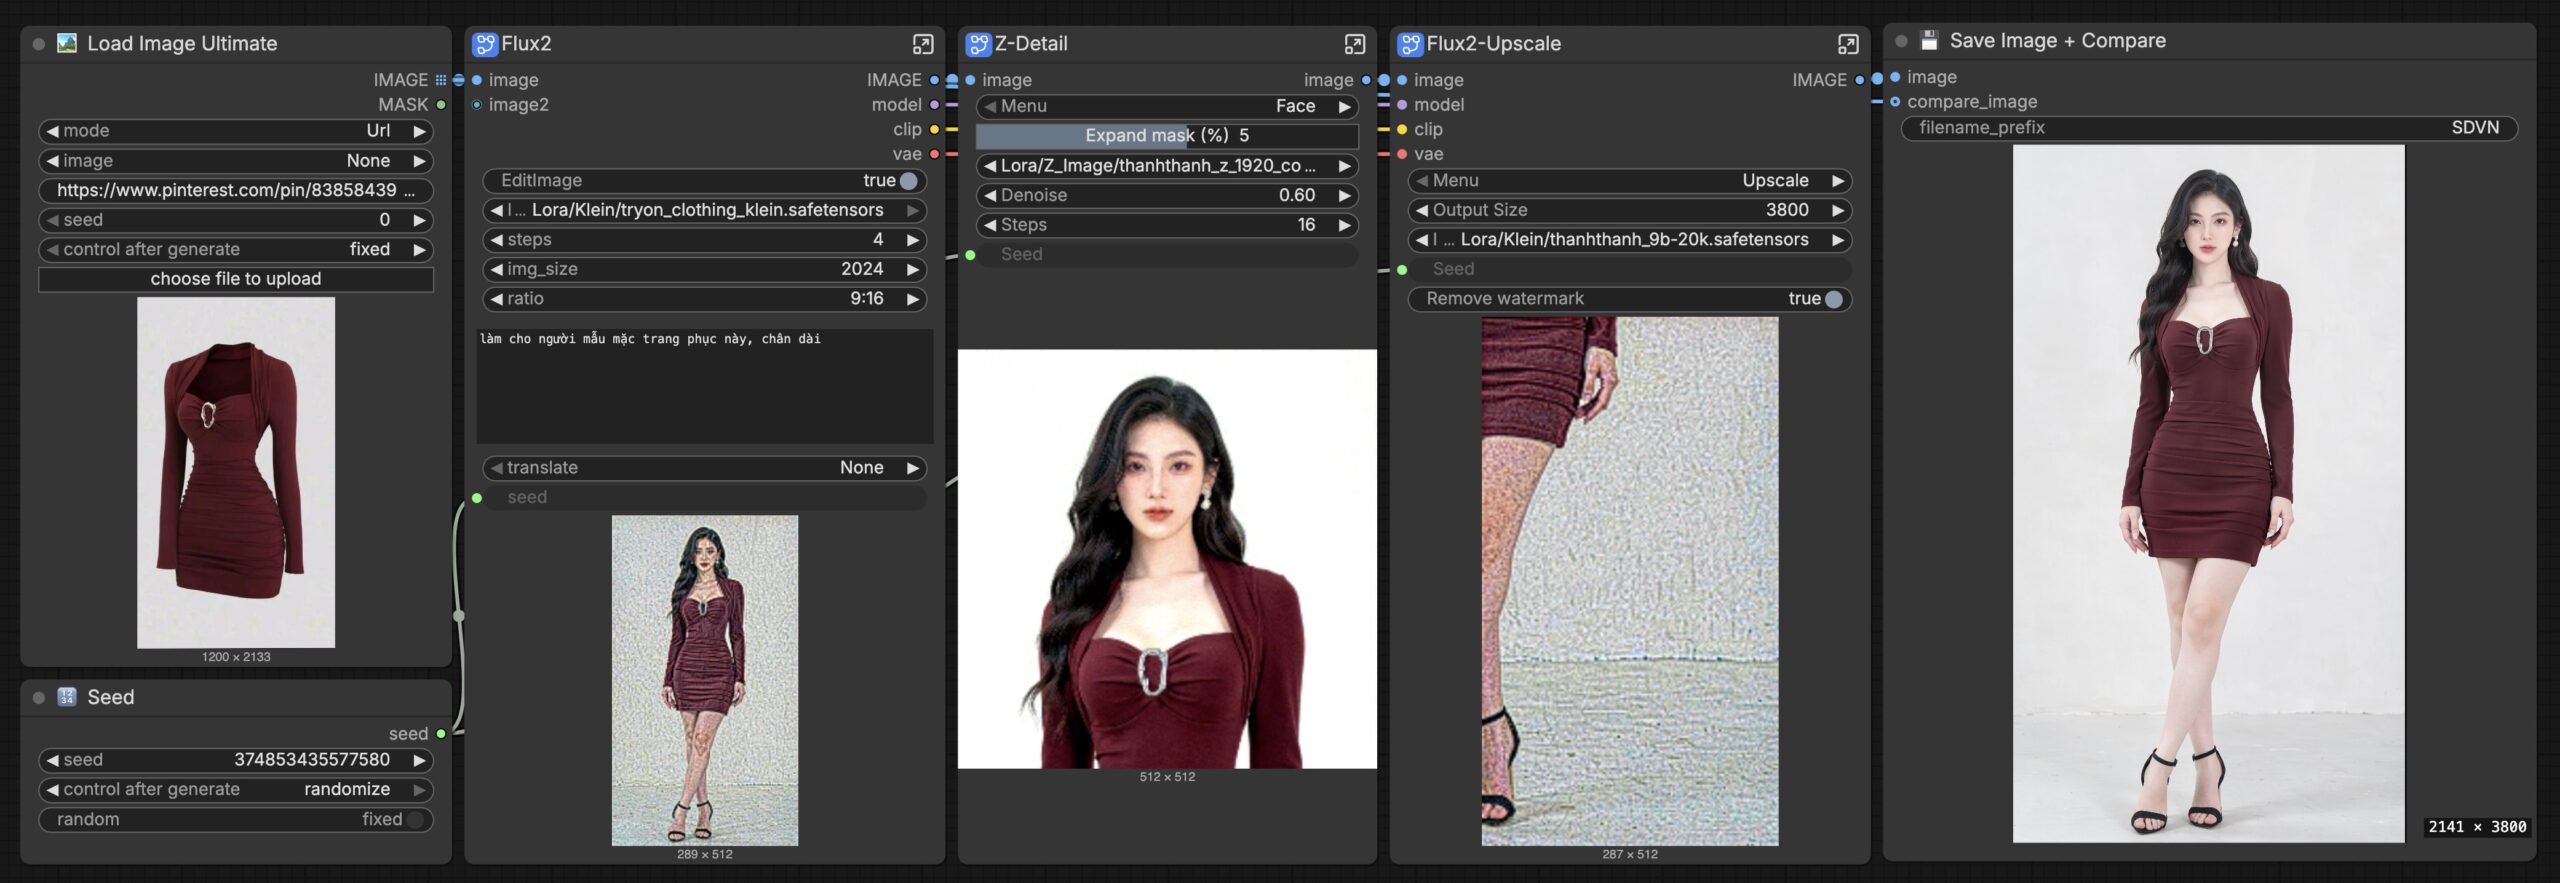Open the mode Url dropdown
This screenshot has width=2560, height=883.
236,131
